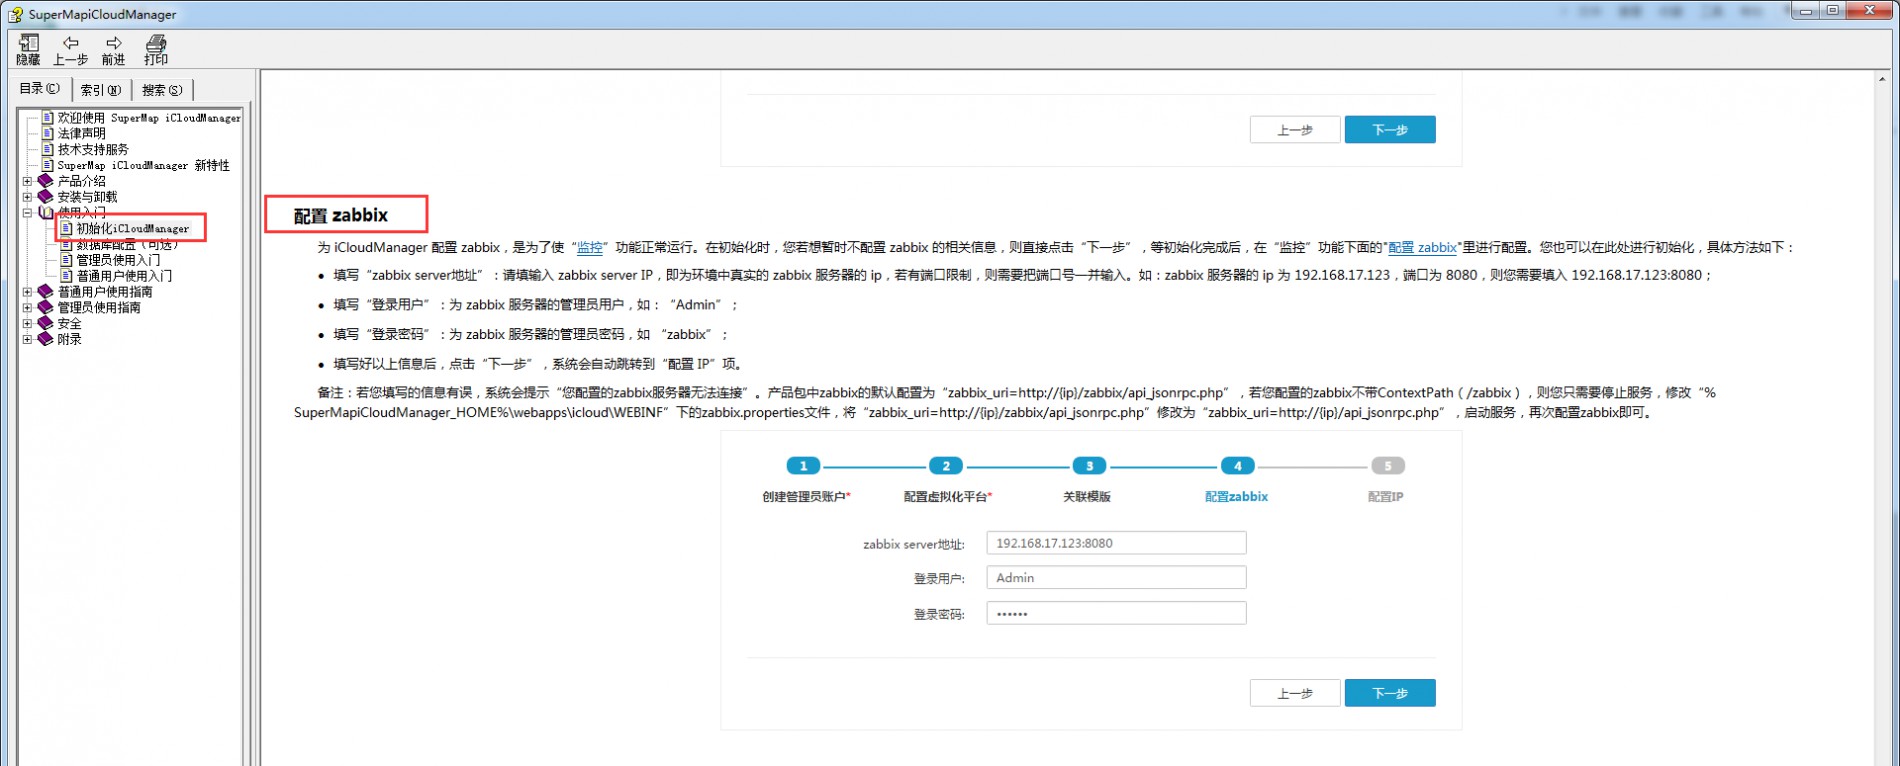Open the 技术支持服务 topic

[93, 149]
